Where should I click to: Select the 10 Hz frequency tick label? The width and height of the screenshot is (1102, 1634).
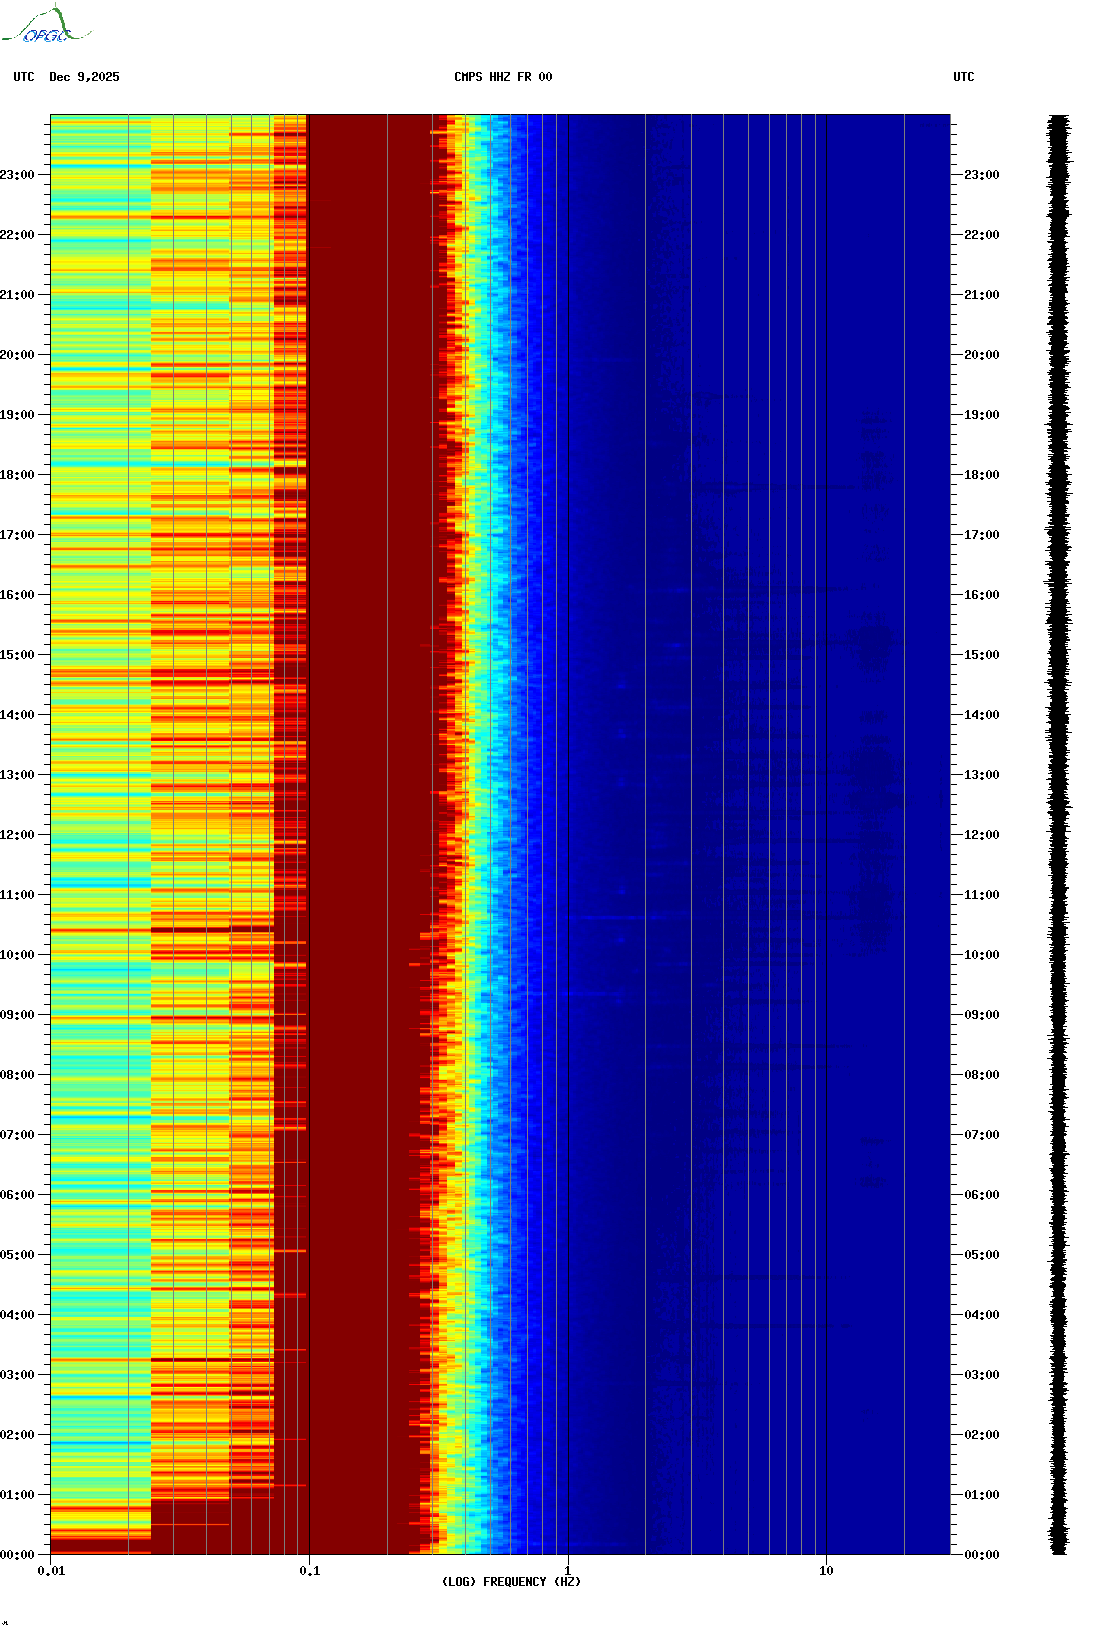click(826, 1571)
